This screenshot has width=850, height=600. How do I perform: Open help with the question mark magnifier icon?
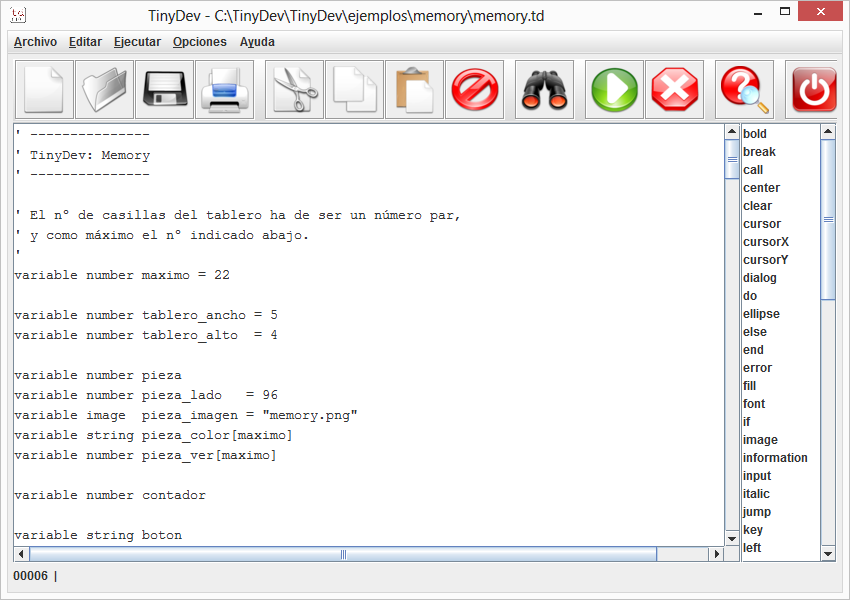[x=744, y=89]
